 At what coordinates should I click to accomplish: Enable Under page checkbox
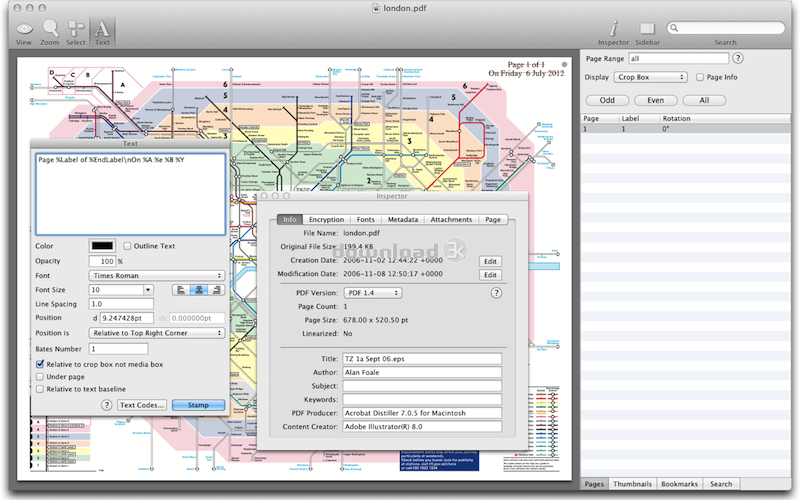tap(40, 377)
